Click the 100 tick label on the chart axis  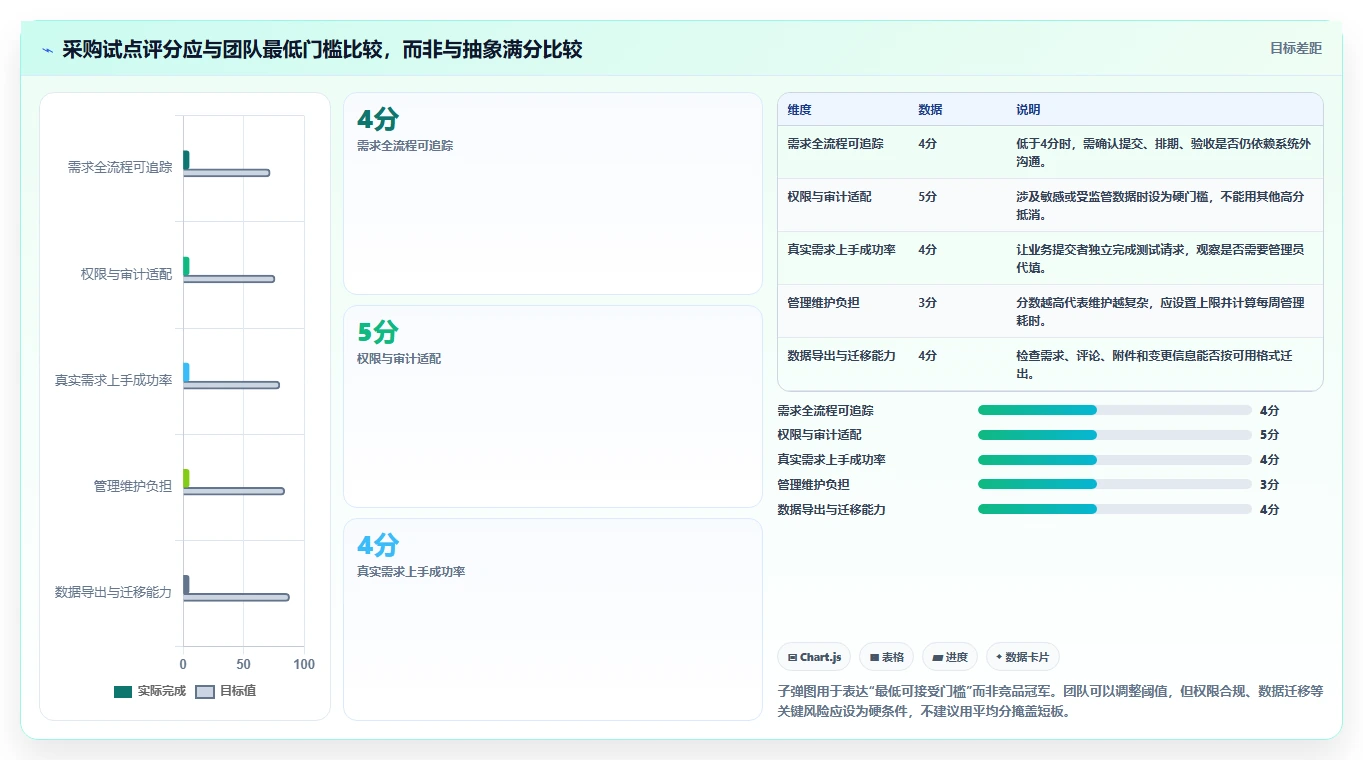tap(304, 664)
